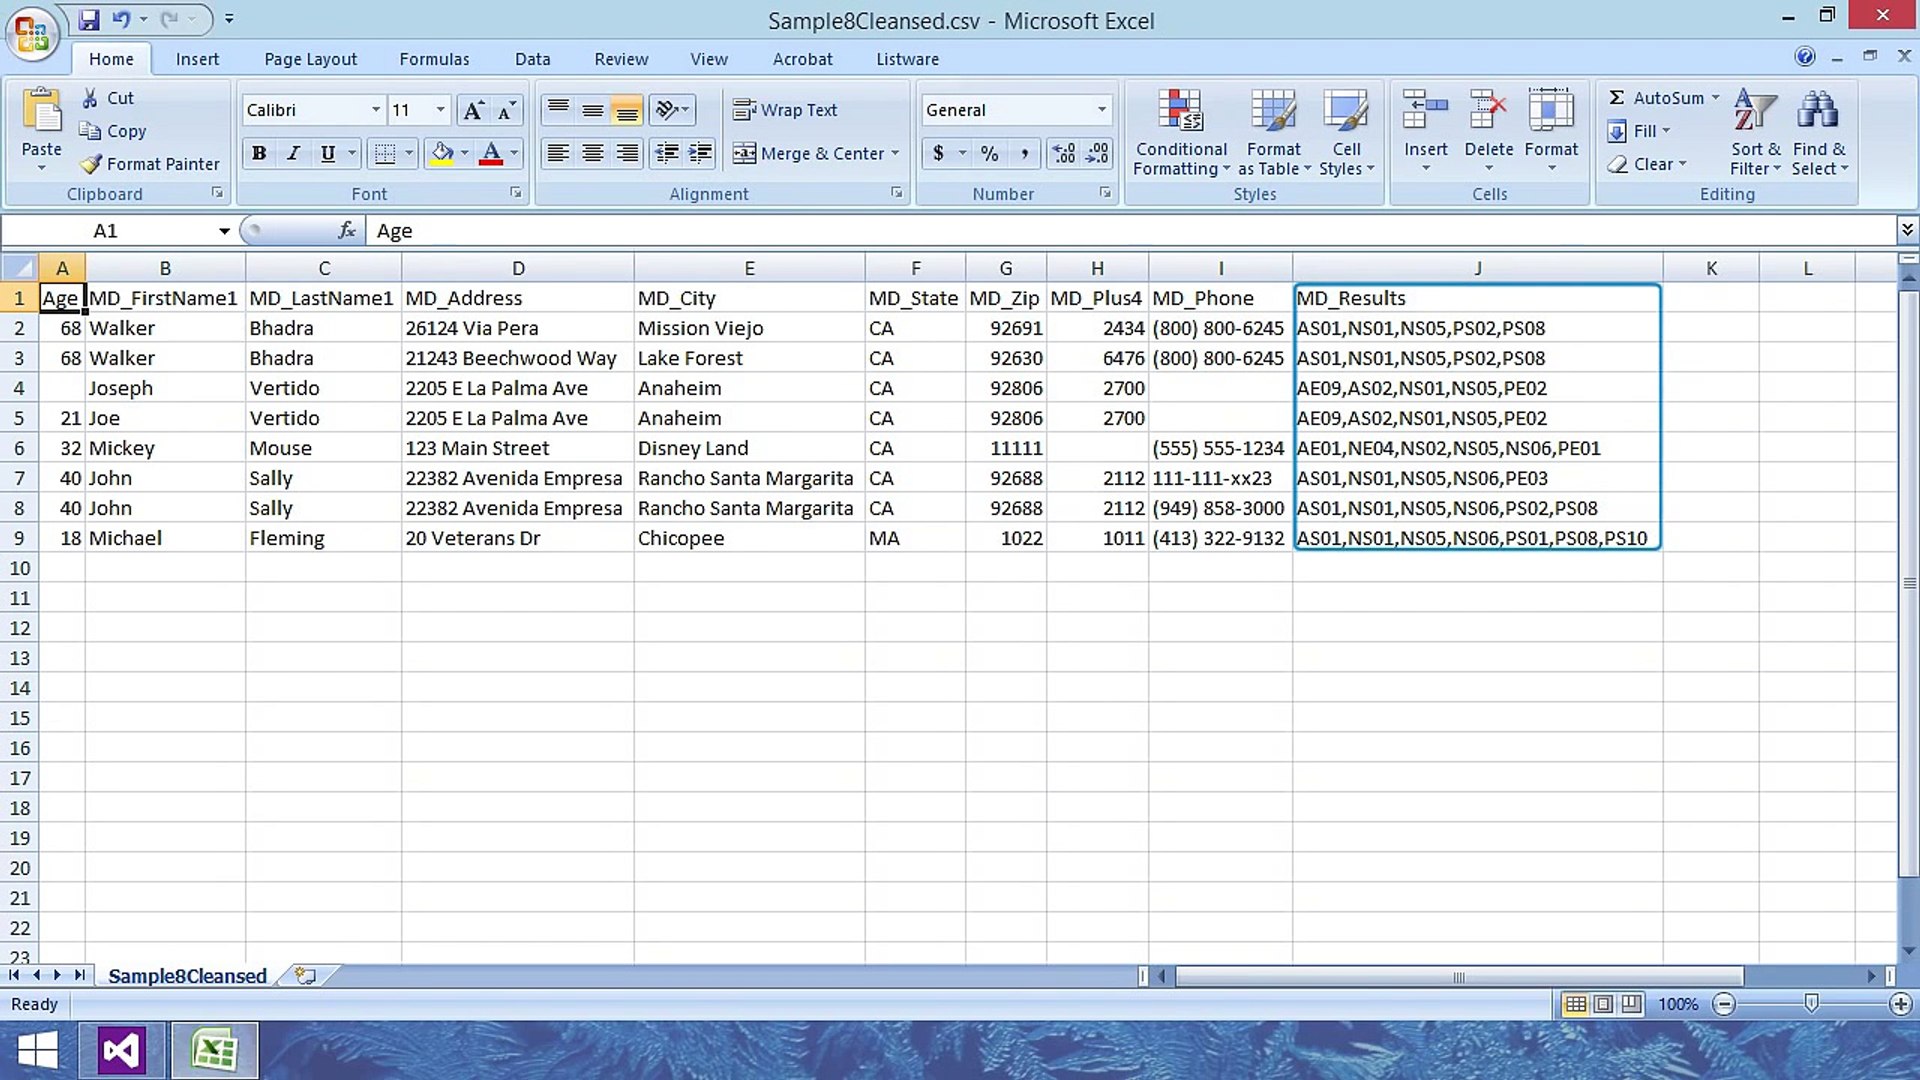
Task: Toggle Underline formatting
Action: click(327, 153)
